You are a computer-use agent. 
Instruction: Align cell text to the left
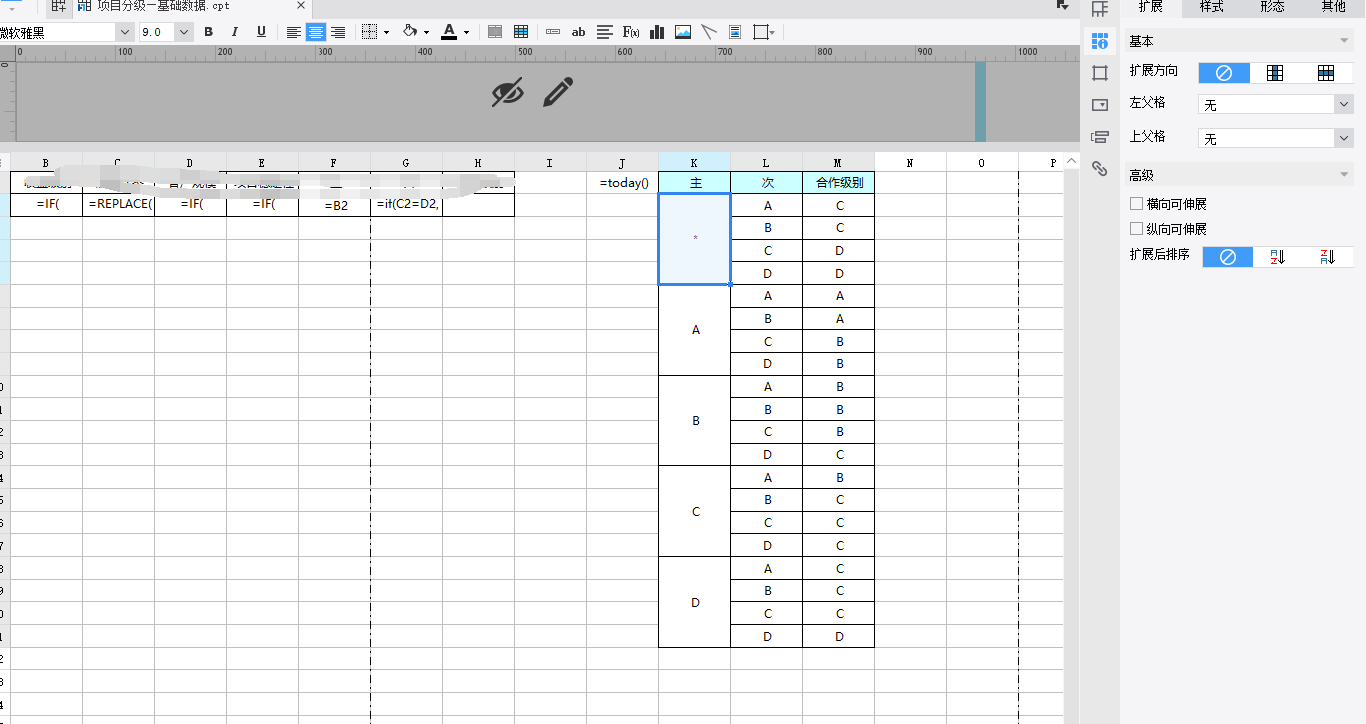coord(294,32)
